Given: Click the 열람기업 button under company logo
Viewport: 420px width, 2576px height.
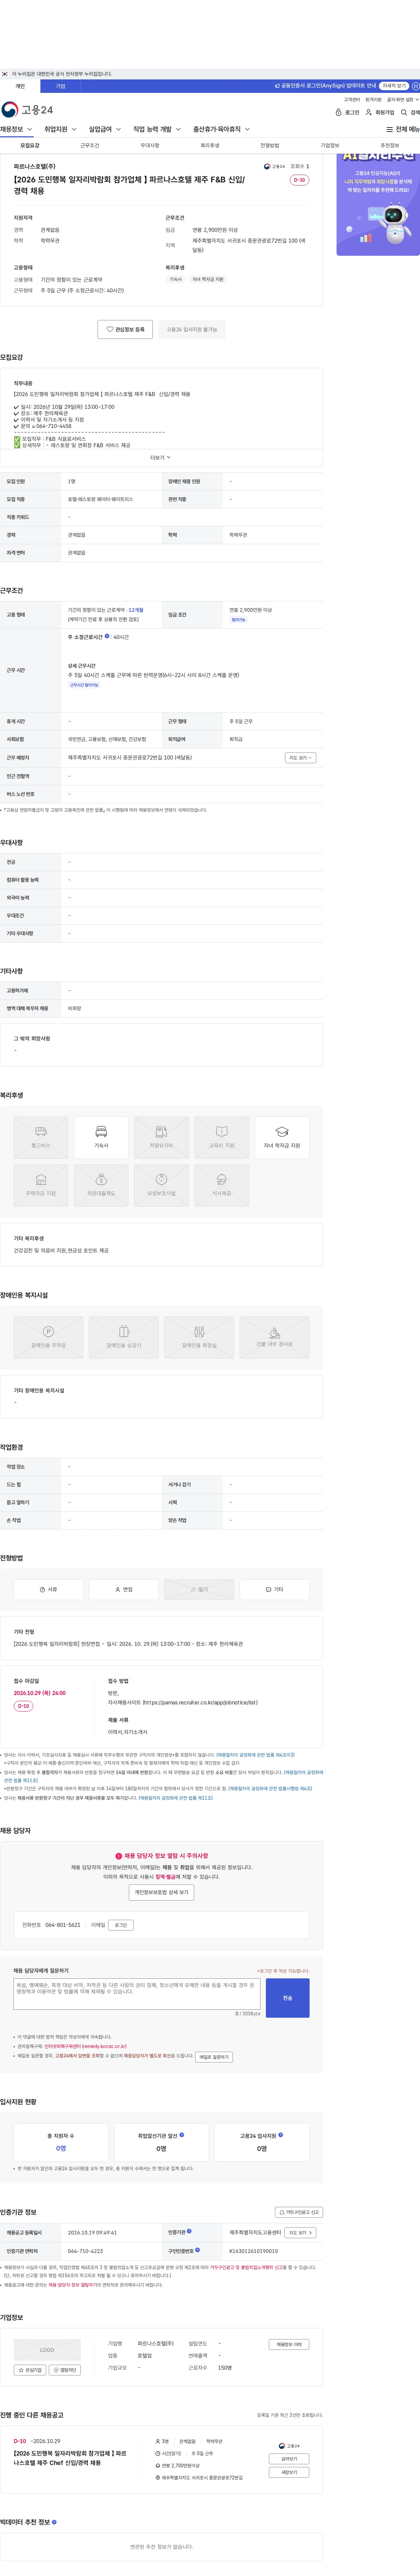Looking at the screenshot, I should [65, 2370].
